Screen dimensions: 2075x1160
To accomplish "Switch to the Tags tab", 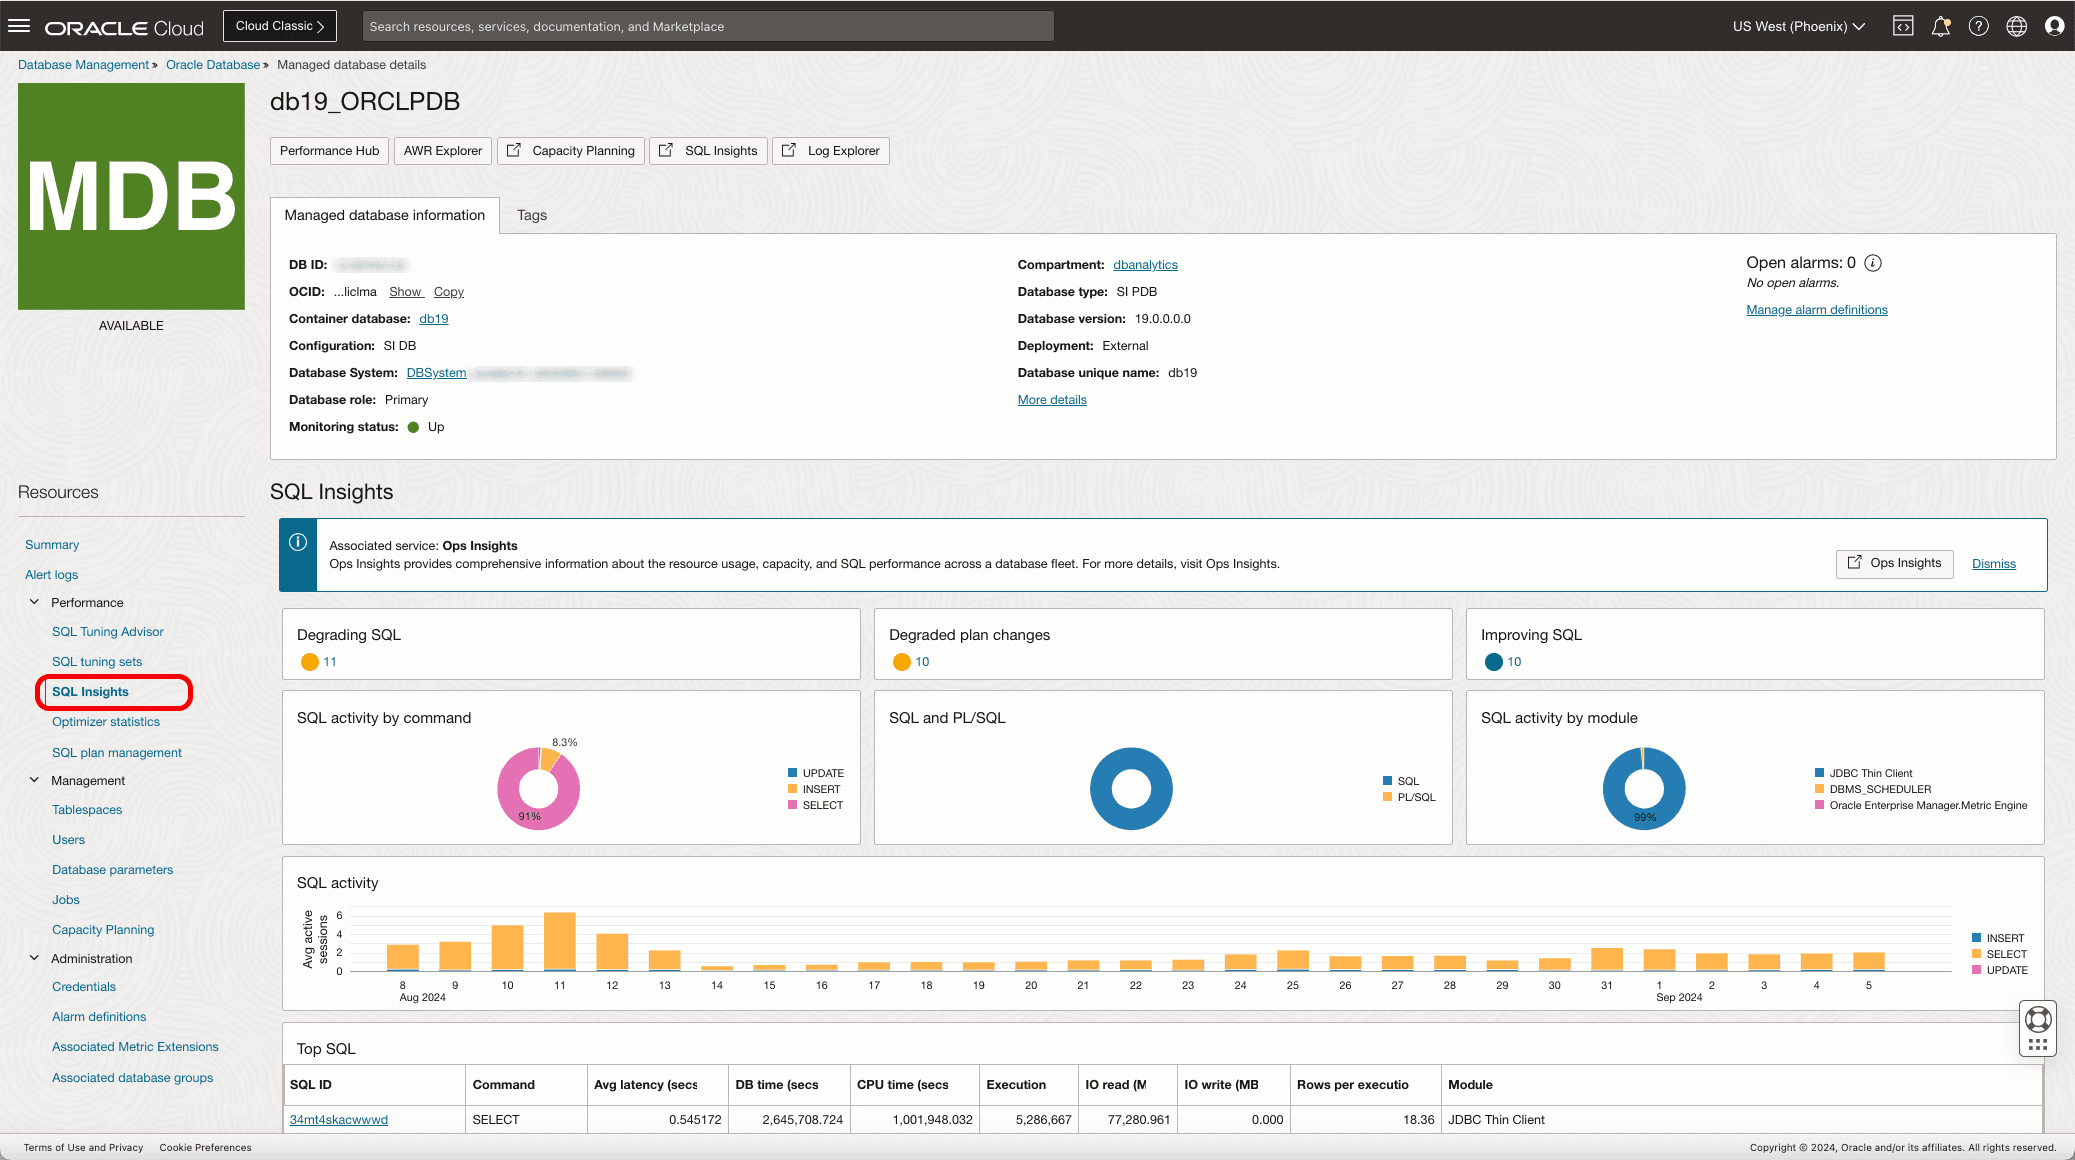I will (x=531, y=215).
